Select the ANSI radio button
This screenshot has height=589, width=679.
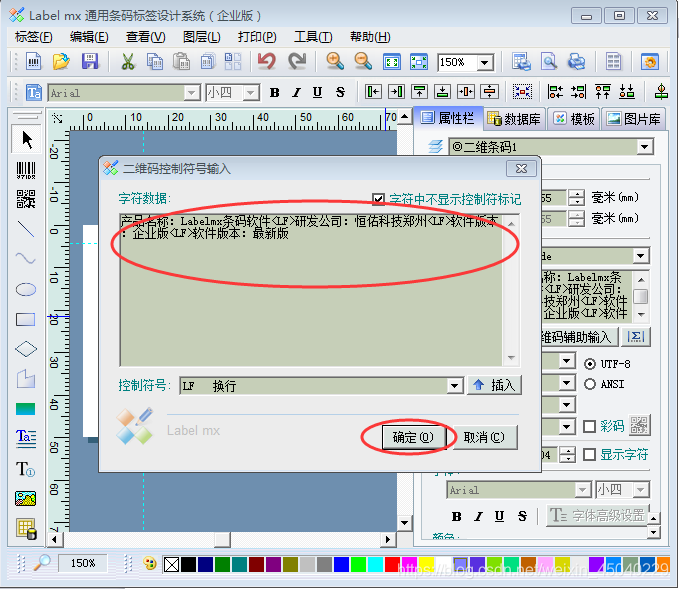590,384
